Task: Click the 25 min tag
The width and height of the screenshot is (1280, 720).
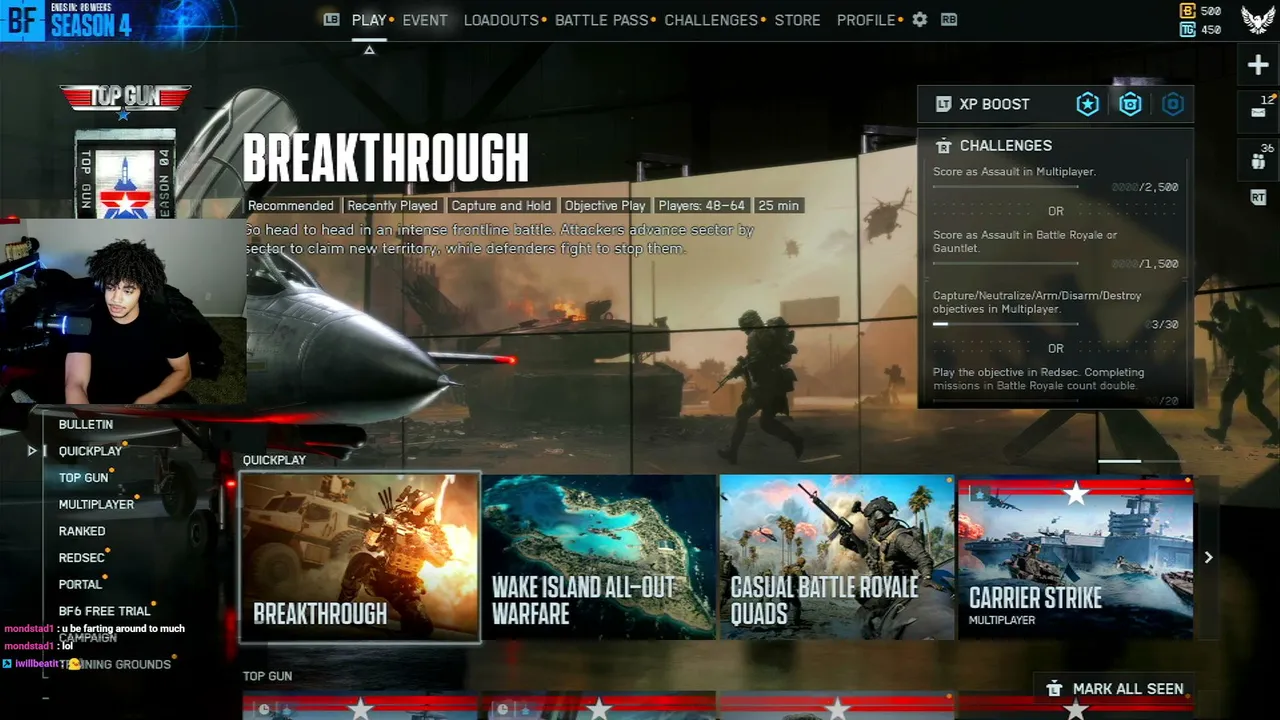Action: click(778, 206)
